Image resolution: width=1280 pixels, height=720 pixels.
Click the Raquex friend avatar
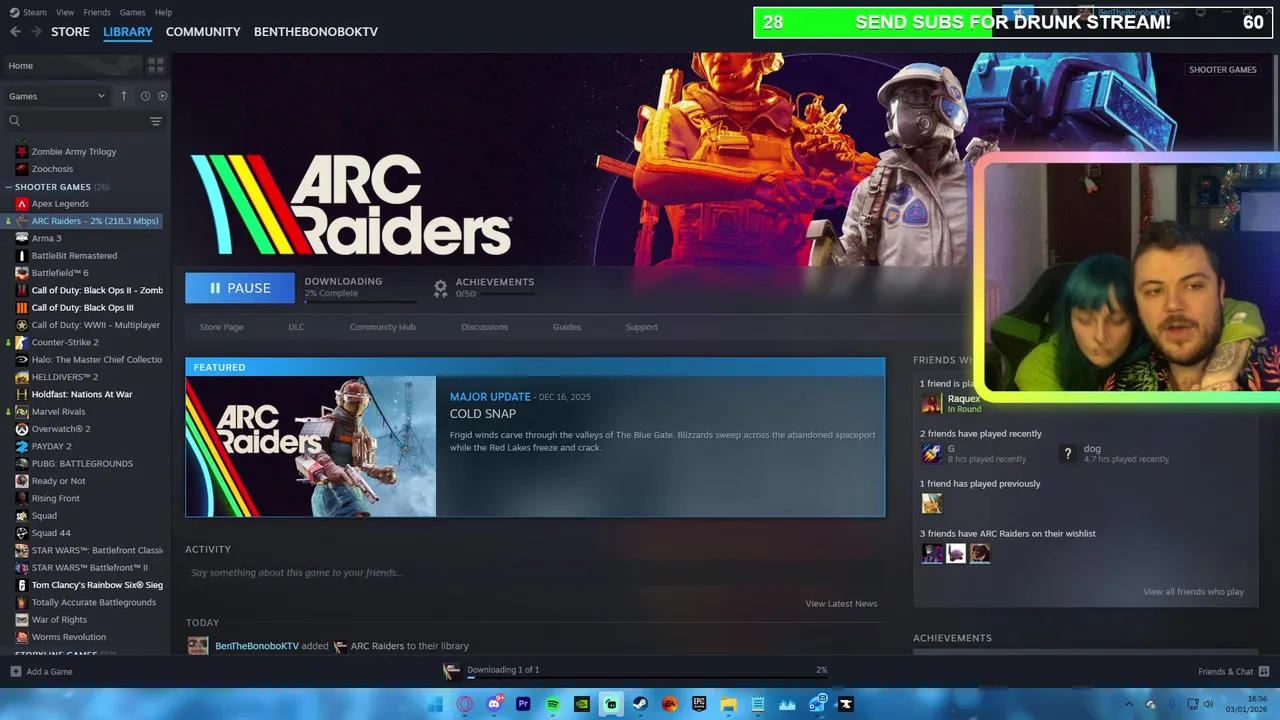(x=932, y=403)
